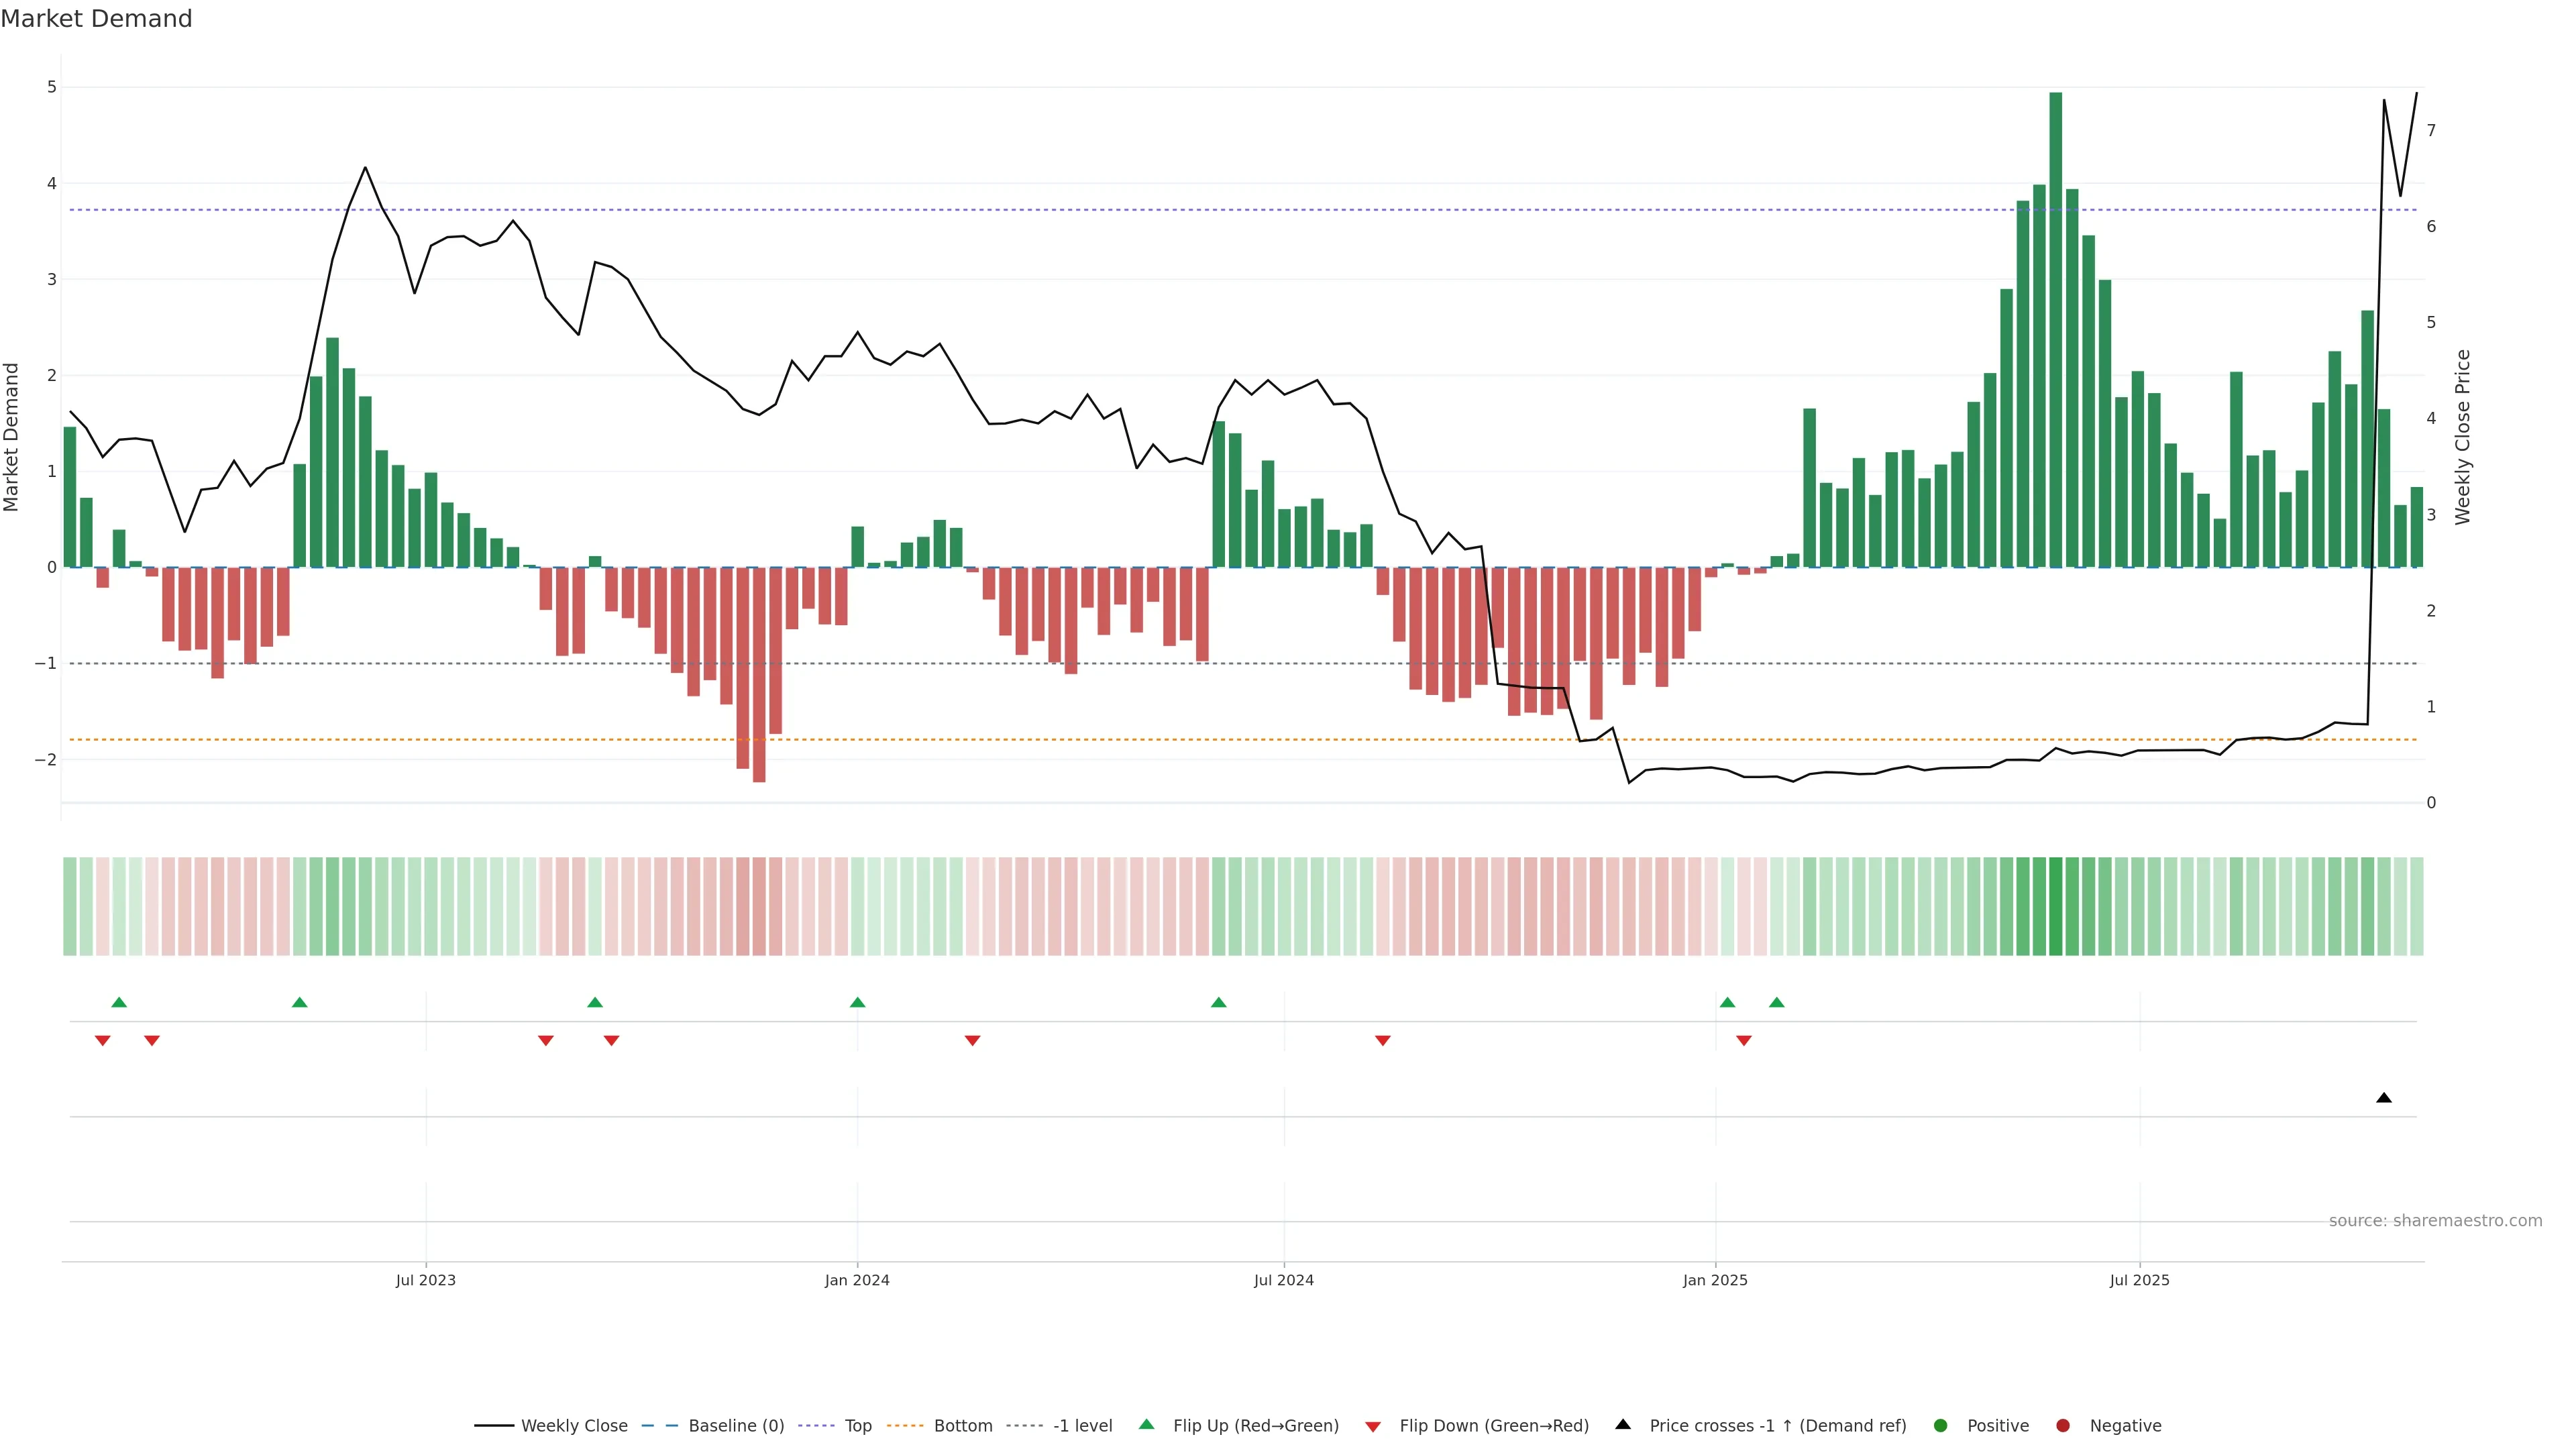Image resolution: width=2576 pixels, height=1449 pixels.
Task: Click the darkest green heatmap cell
Action: tap(2056, 906)
